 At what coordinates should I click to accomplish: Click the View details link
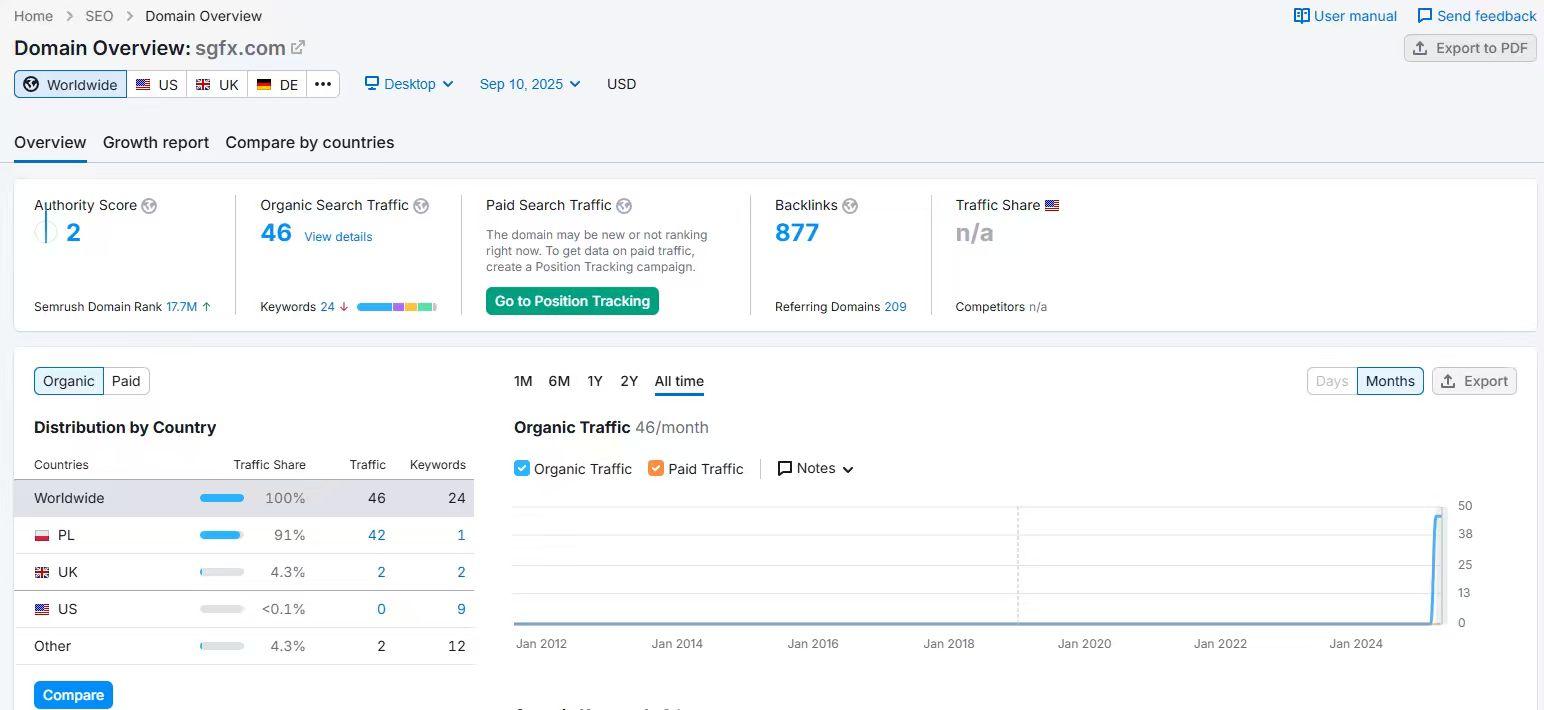click(x=338, y=237)
